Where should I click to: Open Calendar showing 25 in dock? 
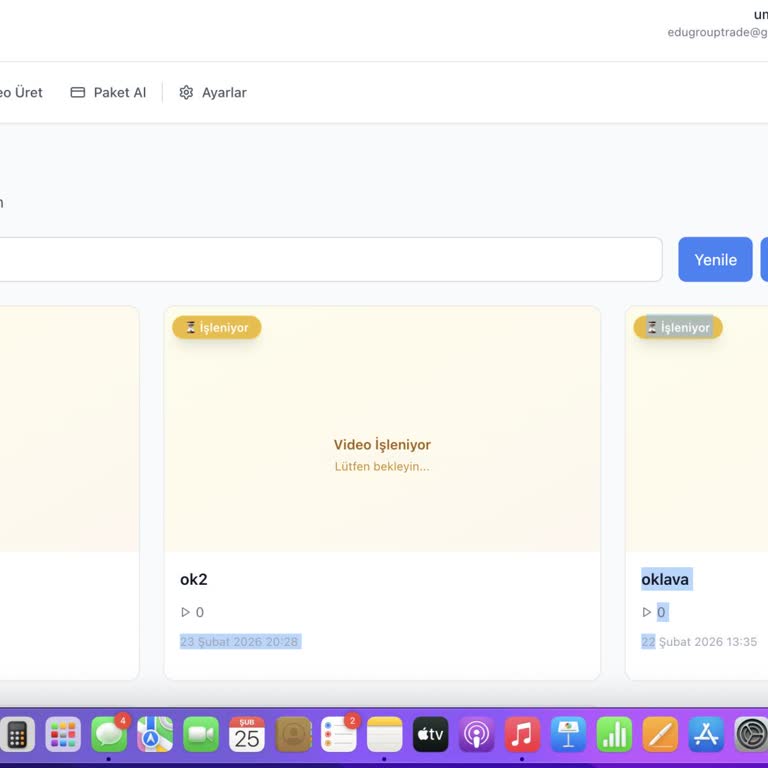247,734
